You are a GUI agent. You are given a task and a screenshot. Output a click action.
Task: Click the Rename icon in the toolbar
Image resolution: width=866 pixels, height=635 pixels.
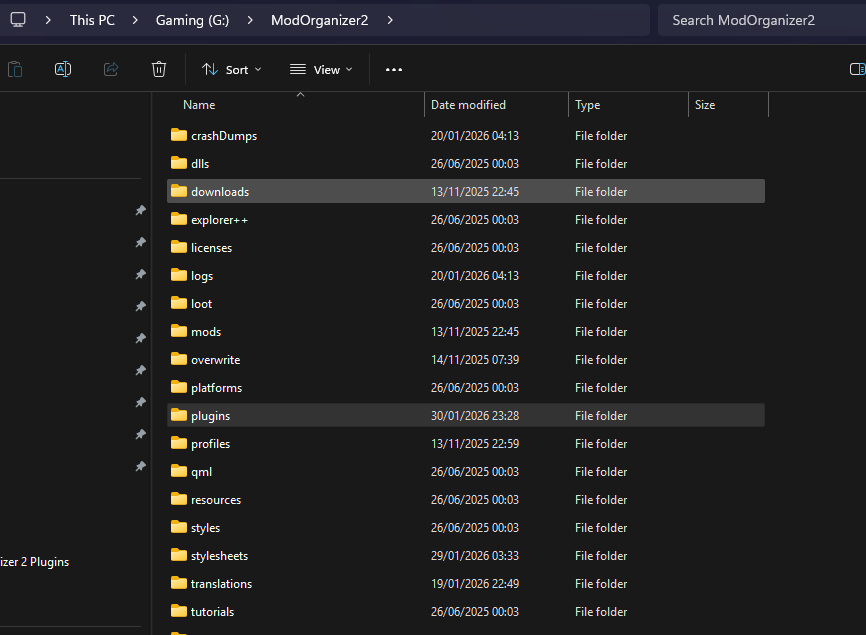62,69
